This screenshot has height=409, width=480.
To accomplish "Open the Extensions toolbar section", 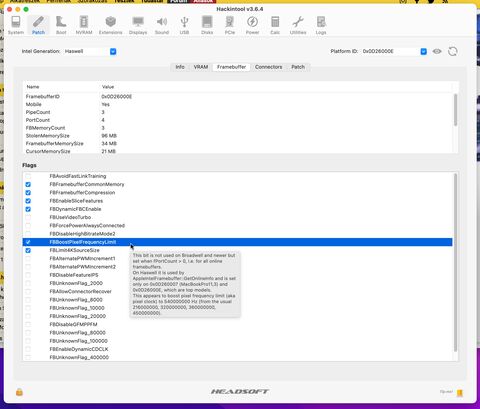I will point(110,25).
